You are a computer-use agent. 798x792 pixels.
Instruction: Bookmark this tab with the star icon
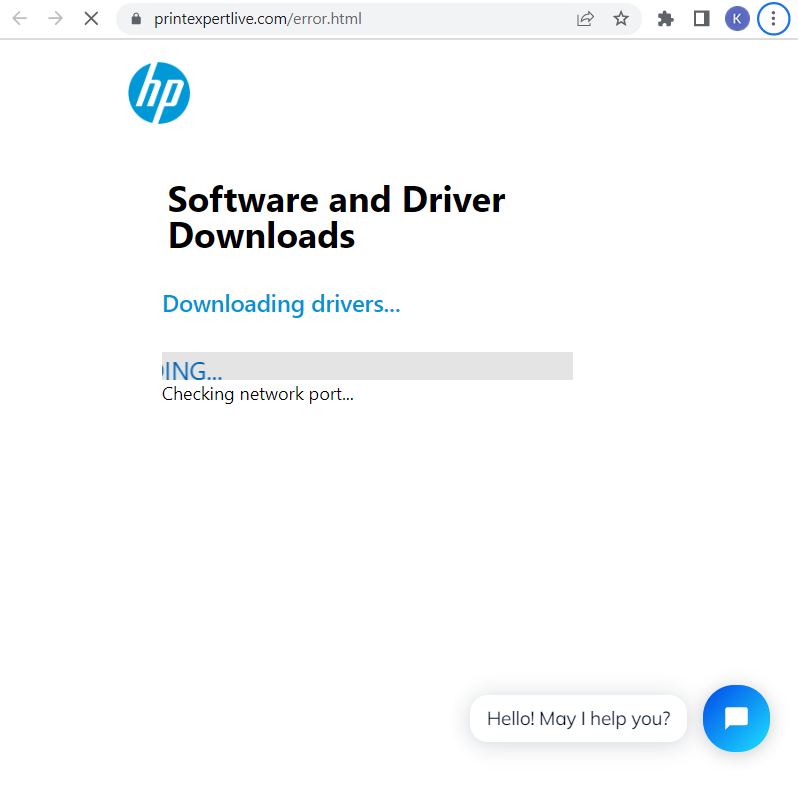(x=621, y=19)
